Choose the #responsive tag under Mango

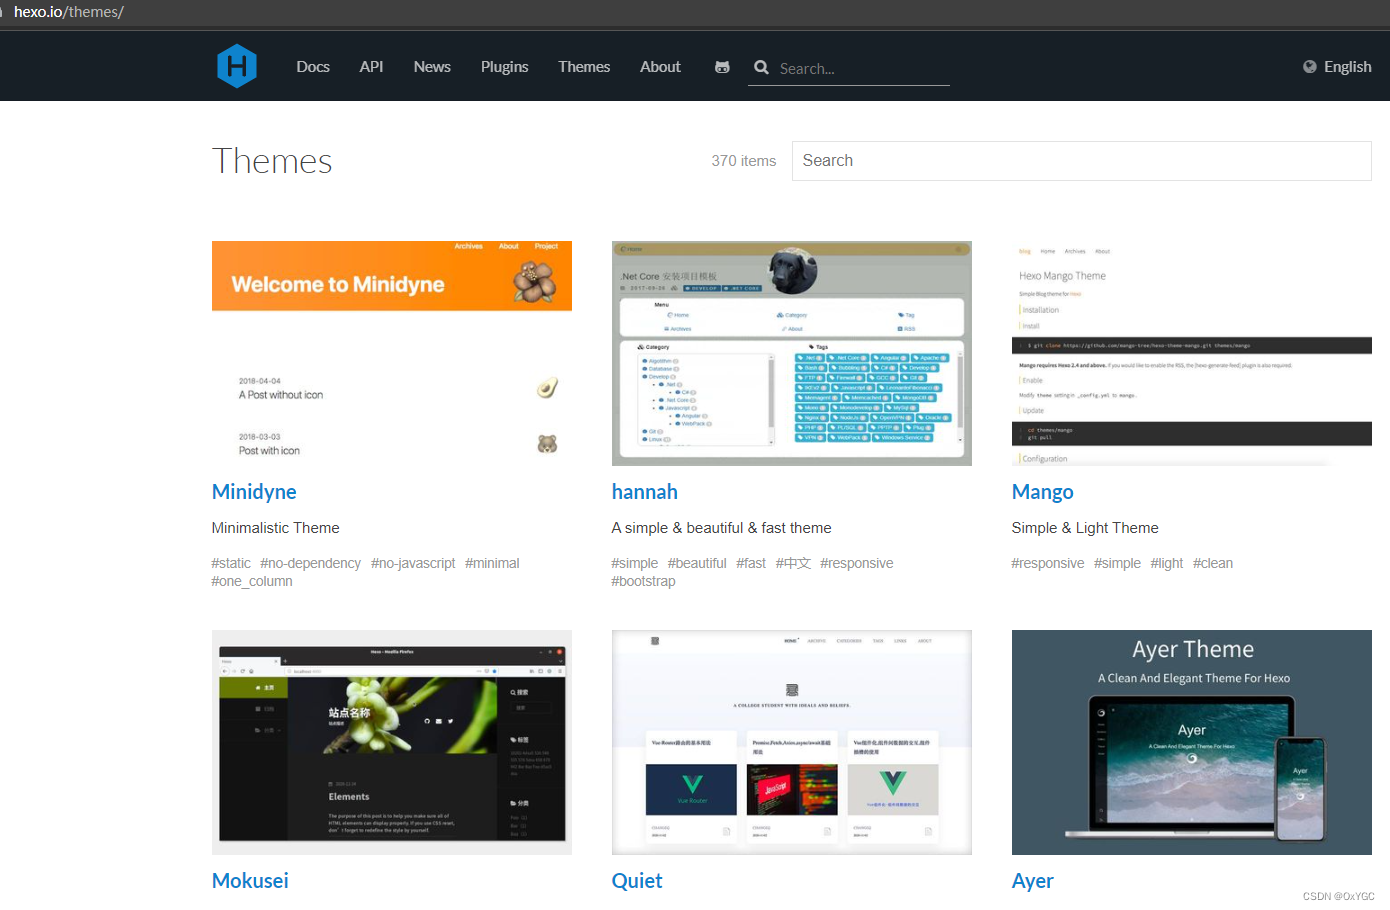coord(1048,563)
